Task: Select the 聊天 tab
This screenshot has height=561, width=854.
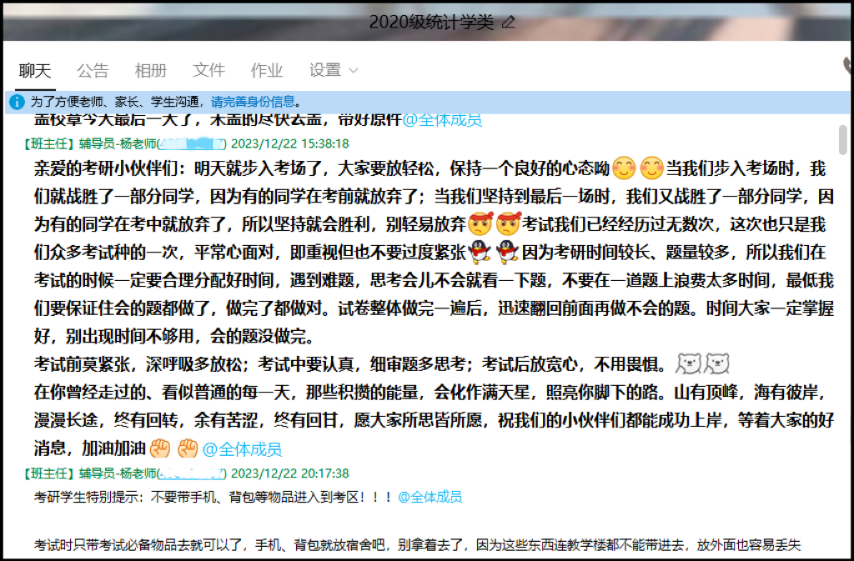Action: [x=35, y=70]
